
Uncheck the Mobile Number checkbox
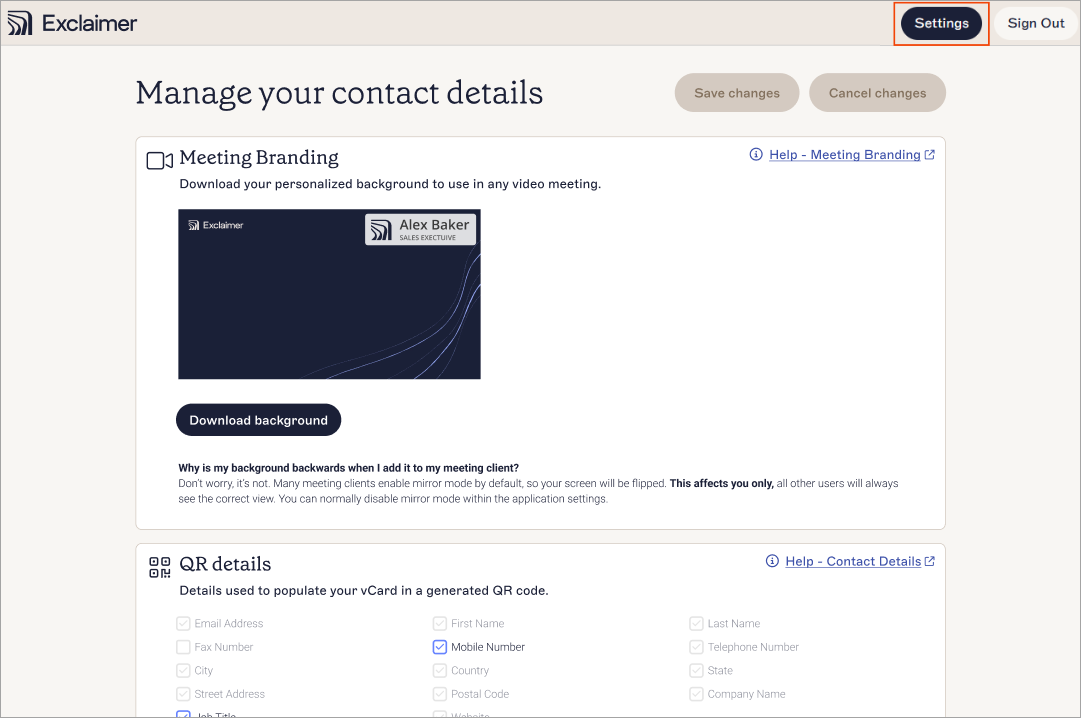[439, 647]
